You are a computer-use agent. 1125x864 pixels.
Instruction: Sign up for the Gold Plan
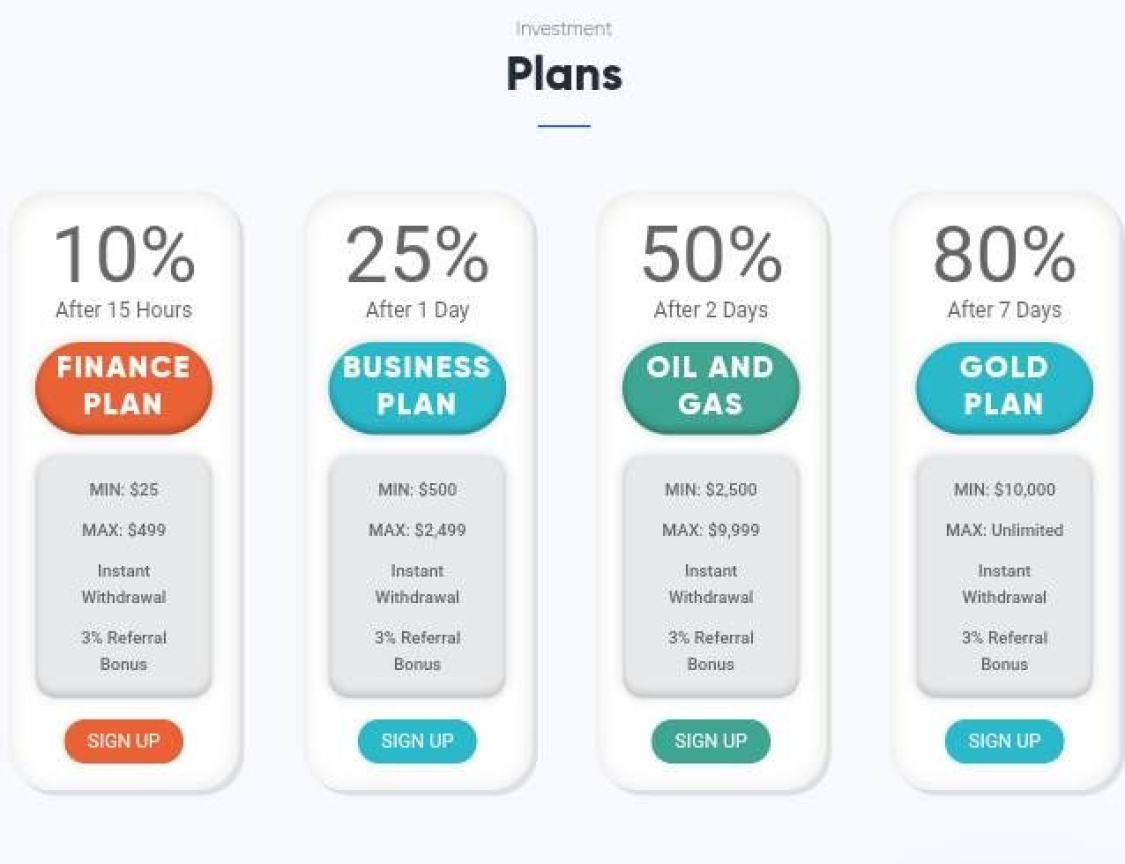tap(1004, 741)
